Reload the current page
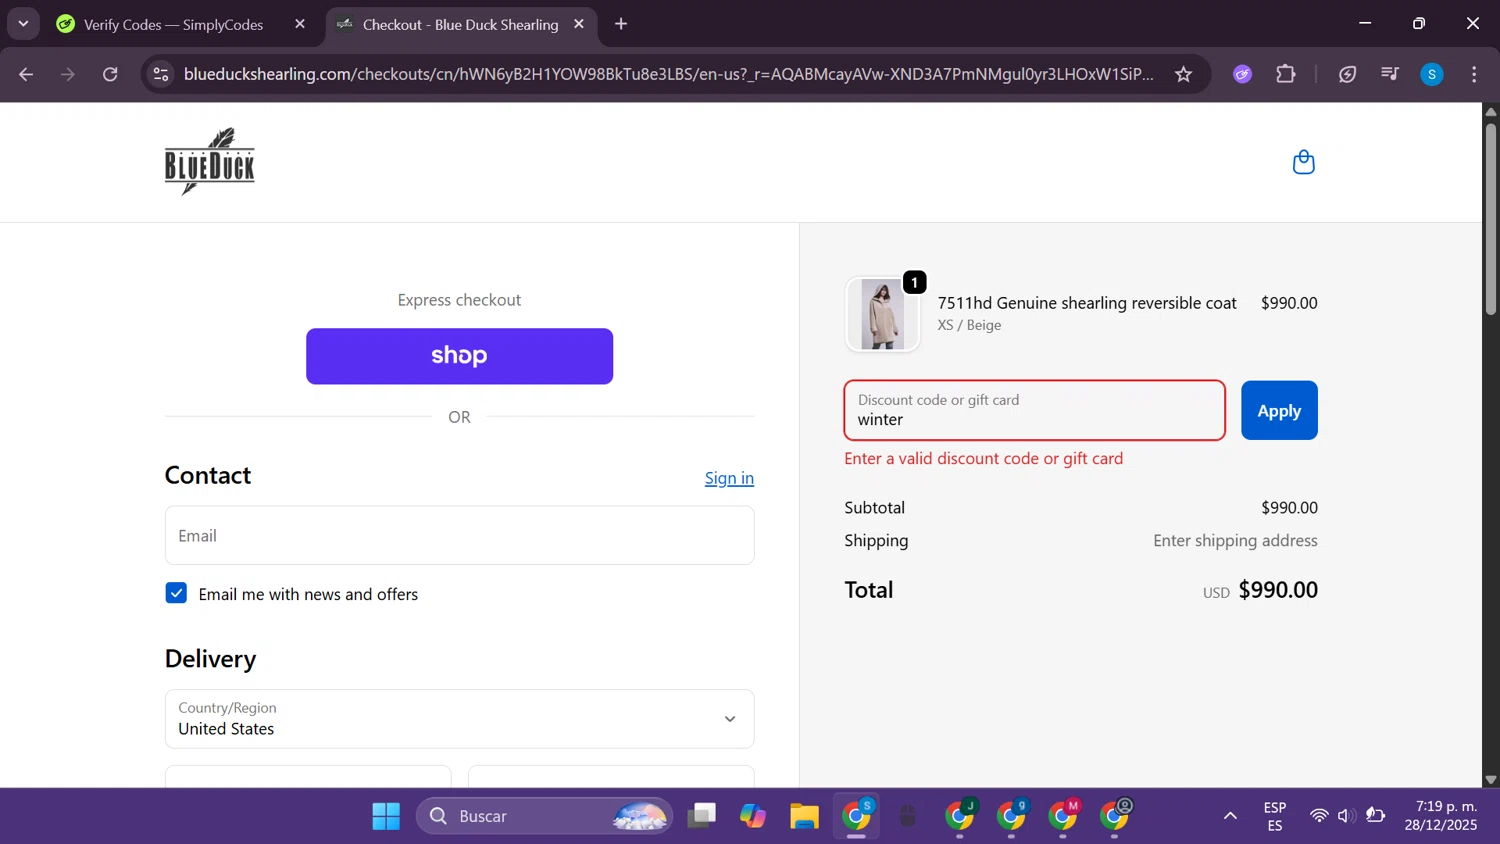The height and width of the screenshot is (844, 1500). [x=110, y=74]
